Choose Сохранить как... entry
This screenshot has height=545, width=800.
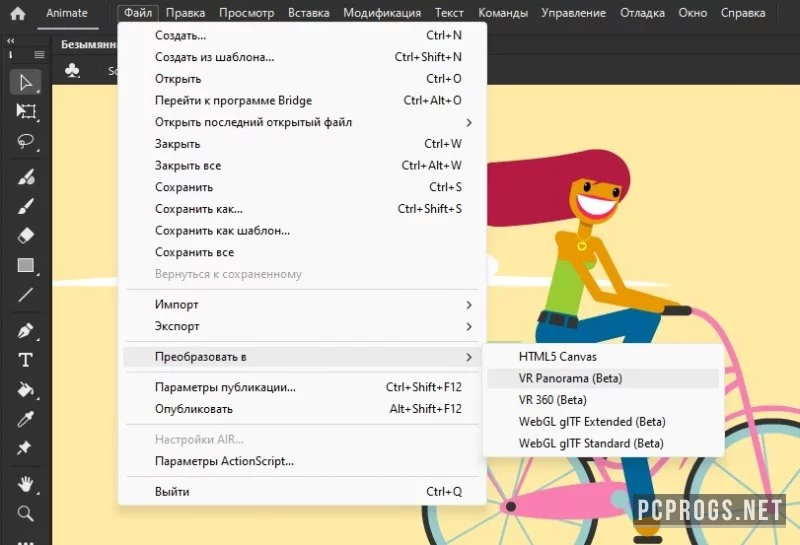[x=302, y=209]
